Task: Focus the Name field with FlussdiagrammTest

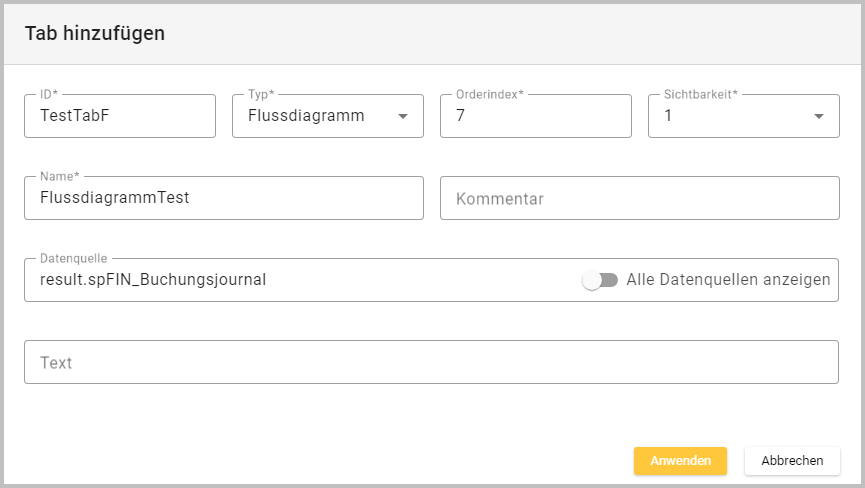Action: coord(224,198)
